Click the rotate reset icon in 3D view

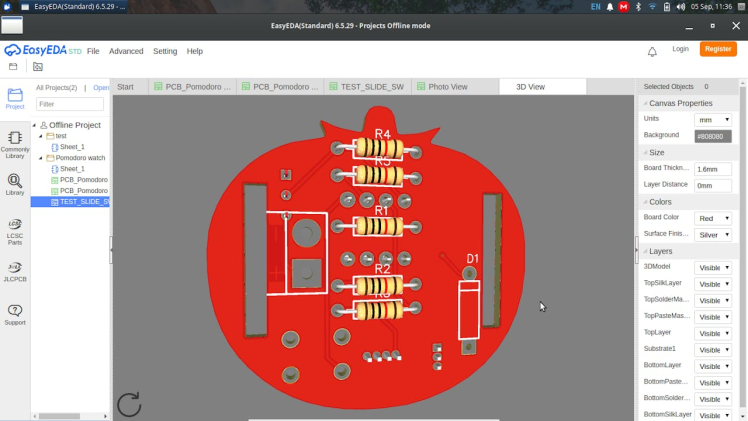129,403
